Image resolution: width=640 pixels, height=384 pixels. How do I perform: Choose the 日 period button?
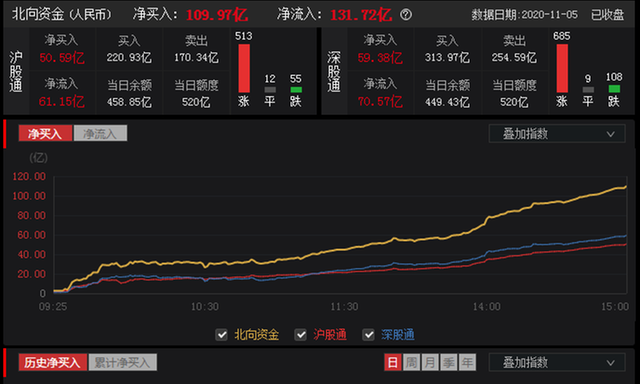pyautogui.click(x=393, y=362)
